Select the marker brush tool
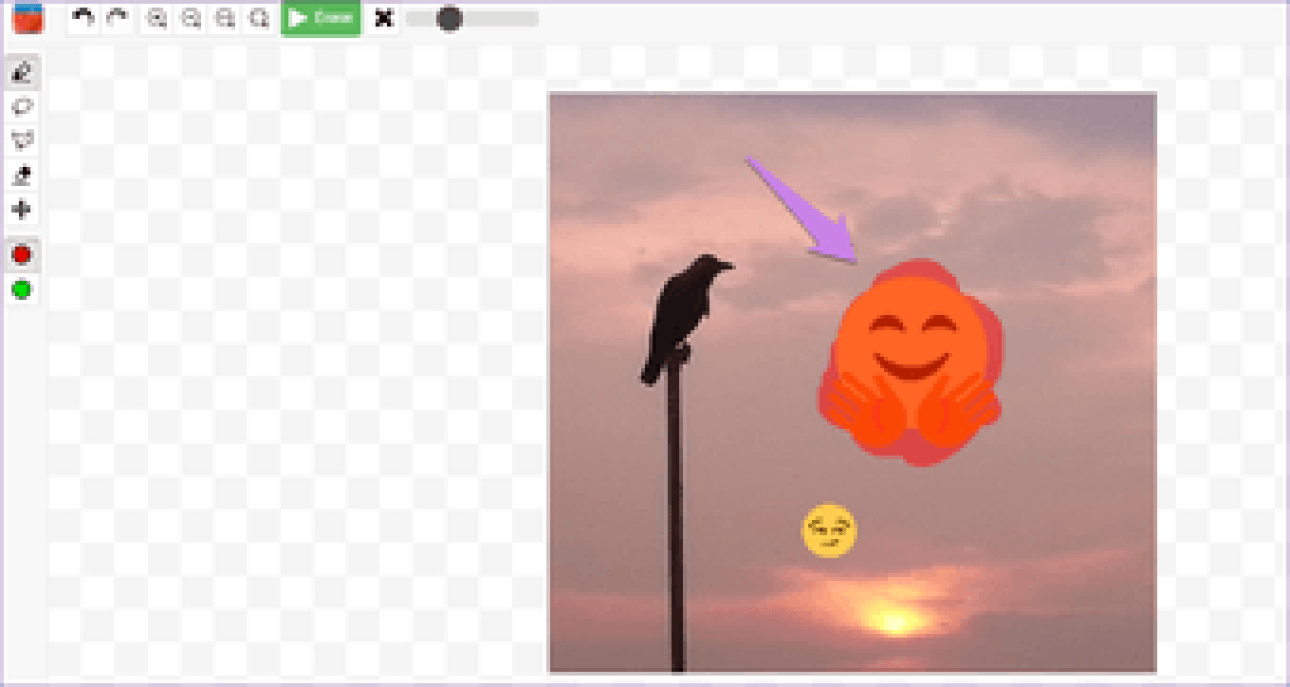This screenshot has height=687, width=1290. (22, 72)
